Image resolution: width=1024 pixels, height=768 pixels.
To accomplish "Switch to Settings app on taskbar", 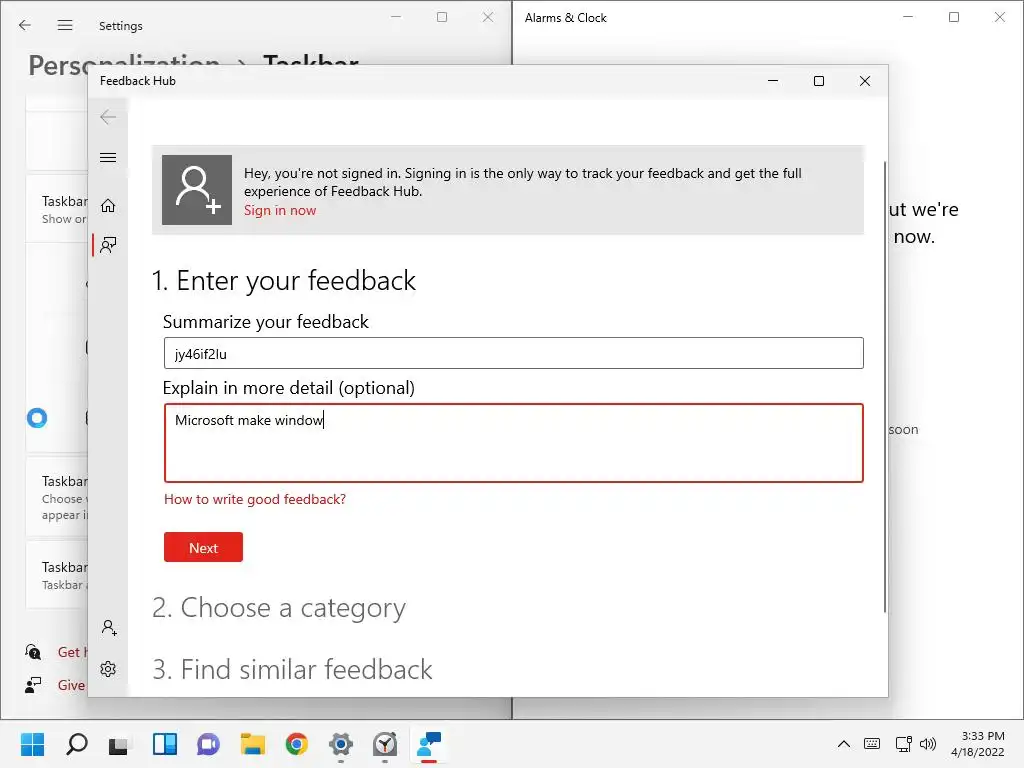I will coord(341,744).
